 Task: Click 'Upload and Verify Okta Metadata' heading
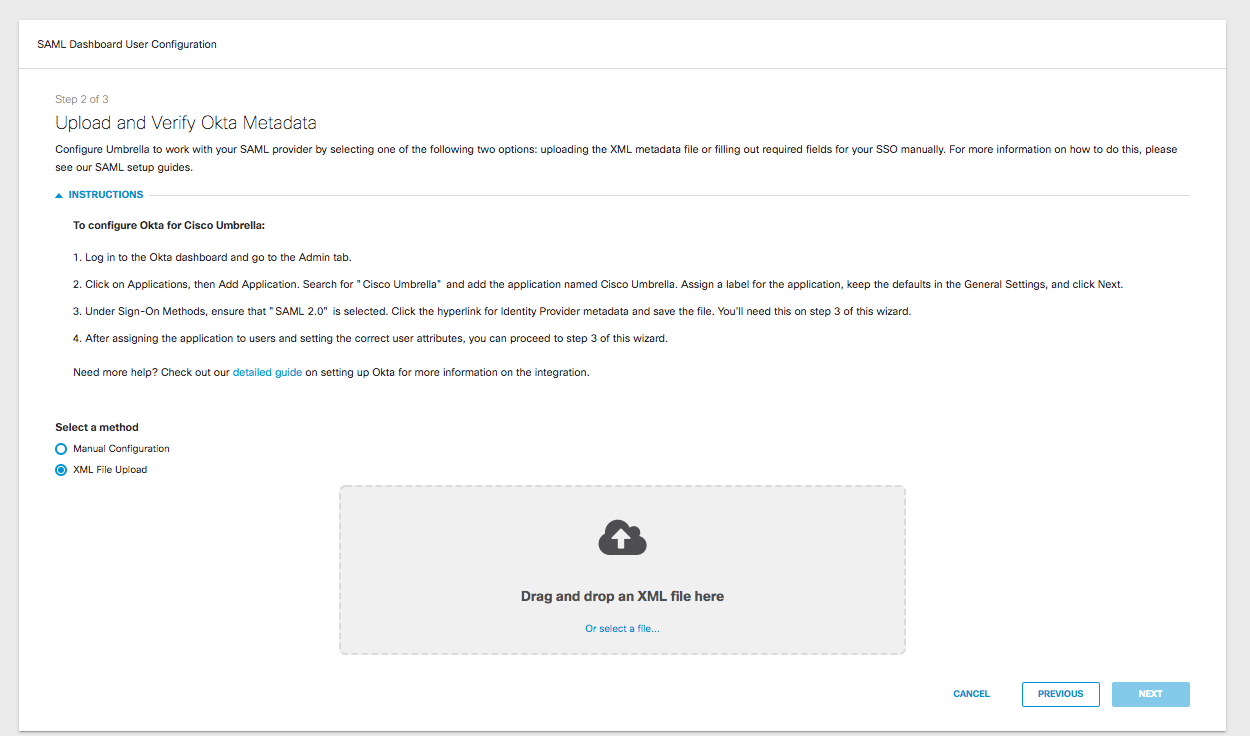tap(186, 124)
